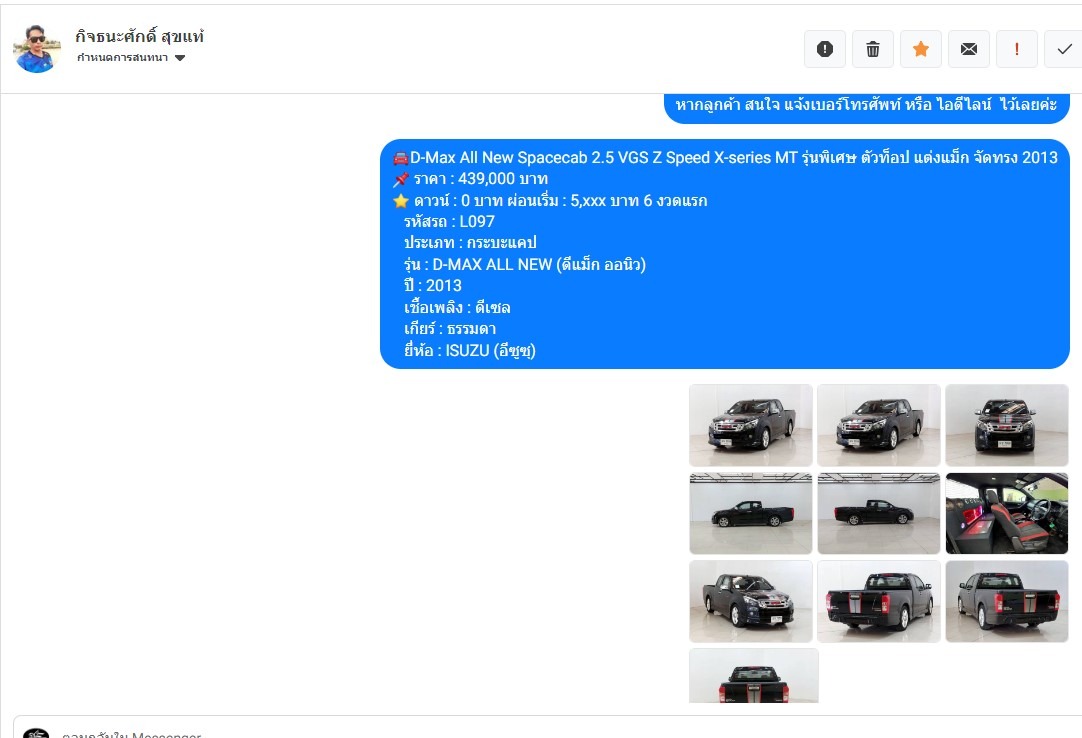The height and width of the screenshot is (738, 1082).
Task: Click the red exclamation priority icon
Action: coord(1016,49)
